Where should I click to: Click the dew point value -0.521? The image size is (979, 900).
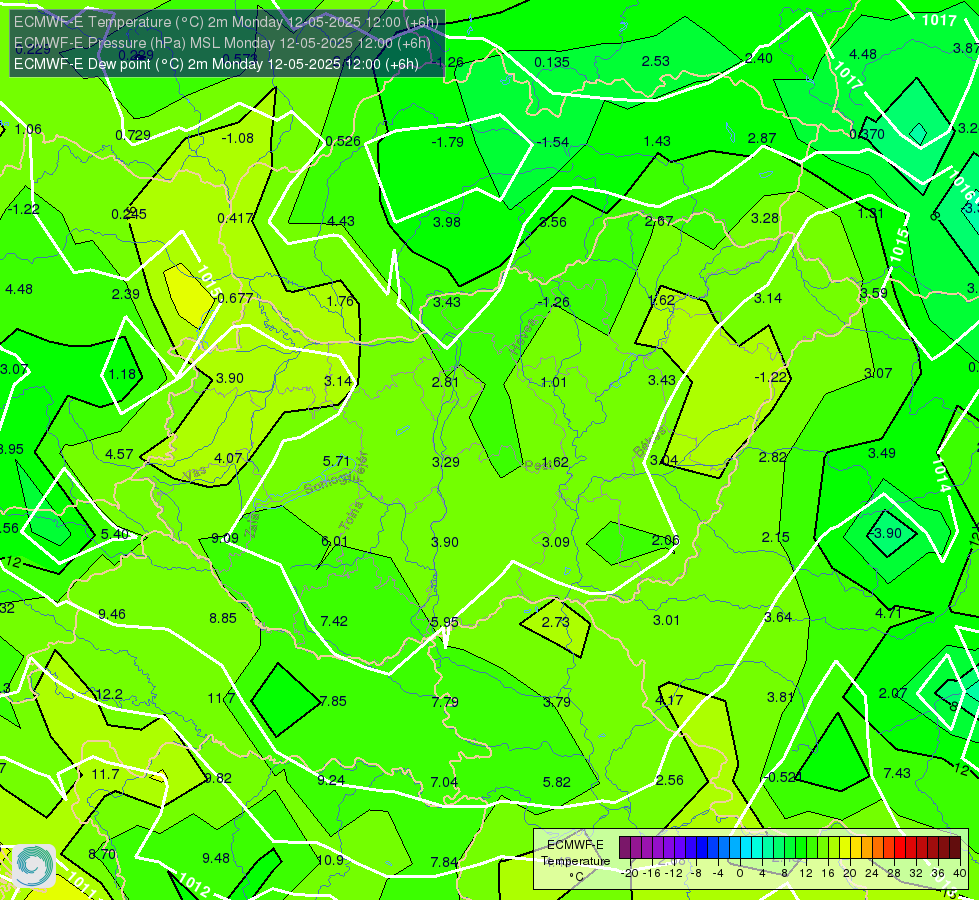coord(783,777)
